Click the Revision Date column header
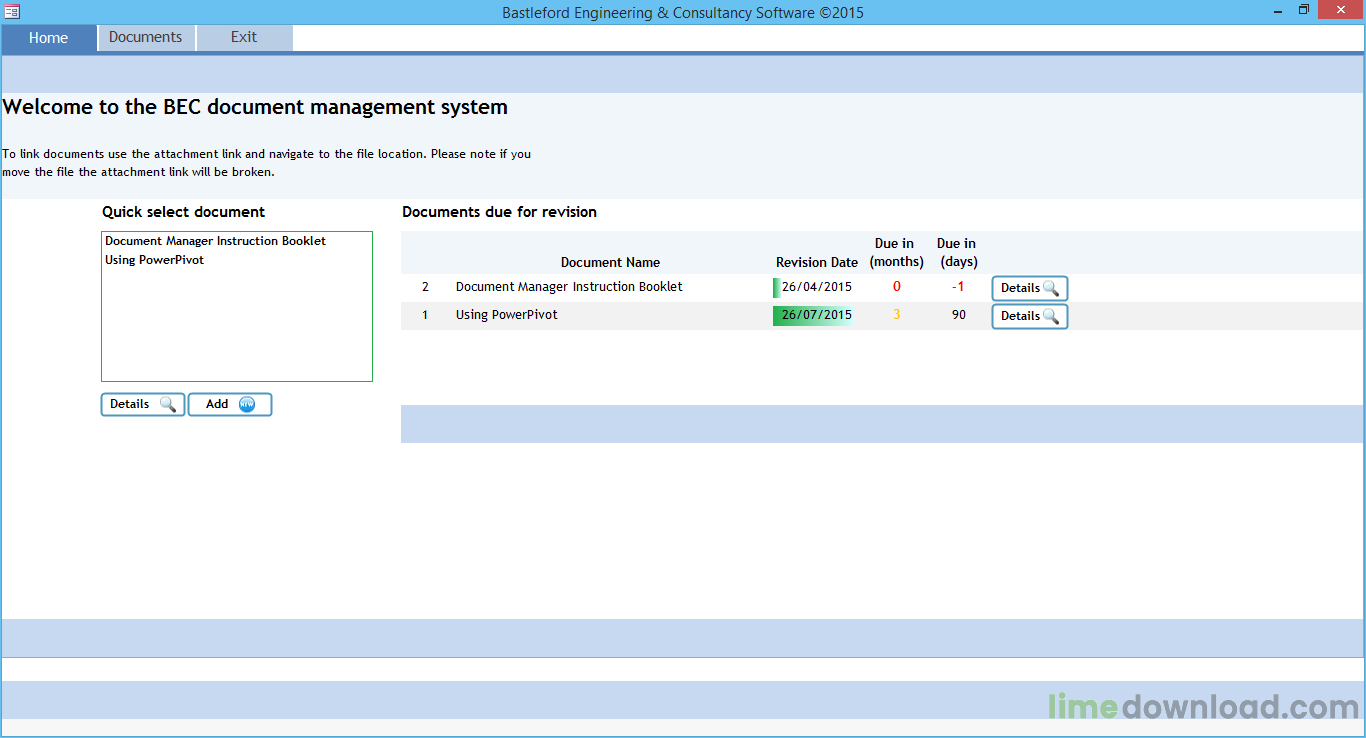Screen dimensions: 1366x738 [x=817, y=263]
